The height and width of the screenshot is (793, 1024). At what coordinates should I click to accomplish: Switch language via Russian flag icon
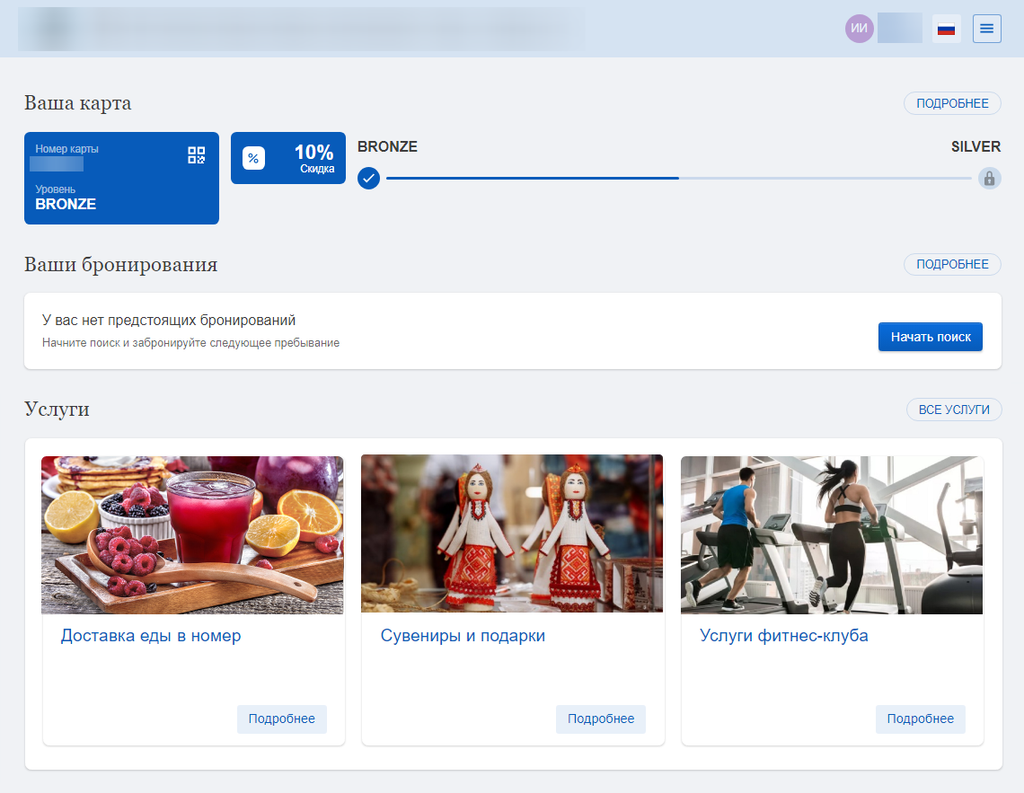946,29
